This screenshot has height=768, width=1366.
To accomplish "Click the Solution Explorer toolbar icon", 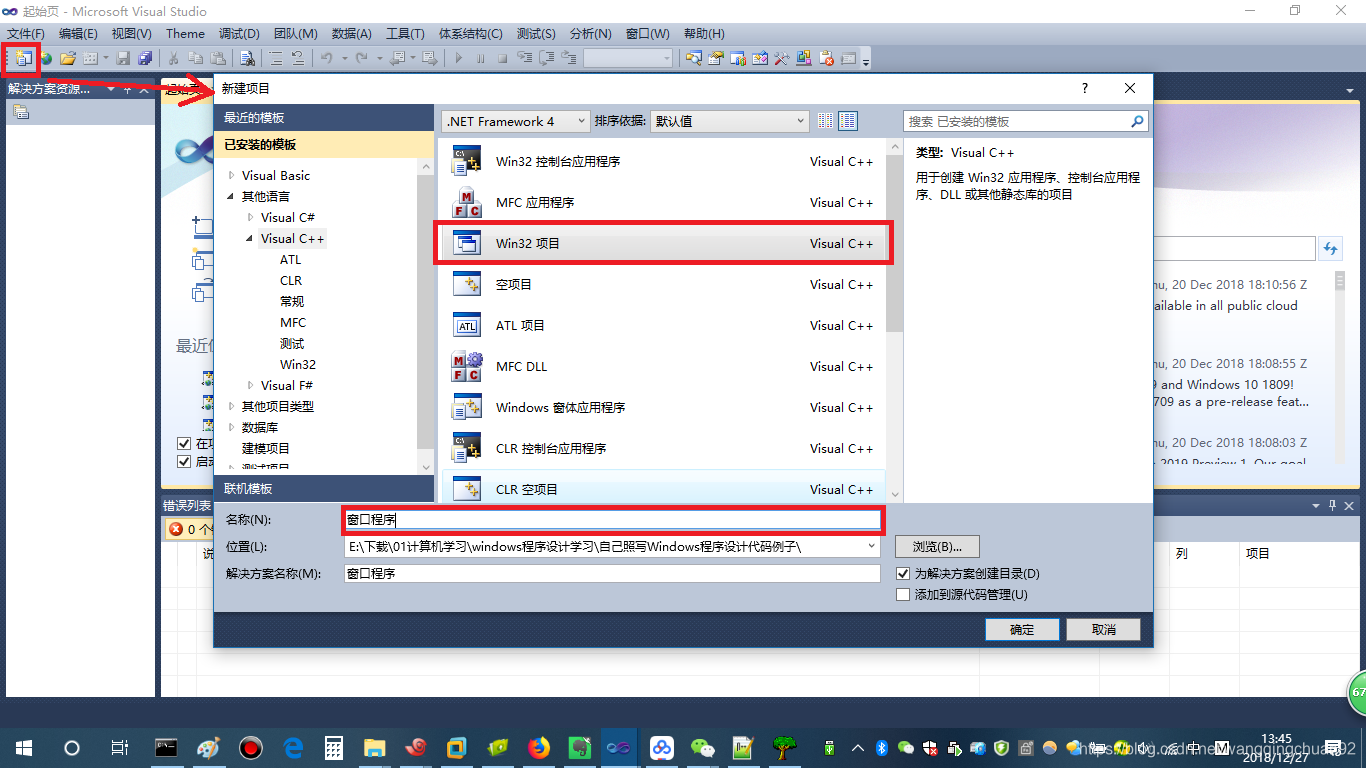I will pos(693,59).
